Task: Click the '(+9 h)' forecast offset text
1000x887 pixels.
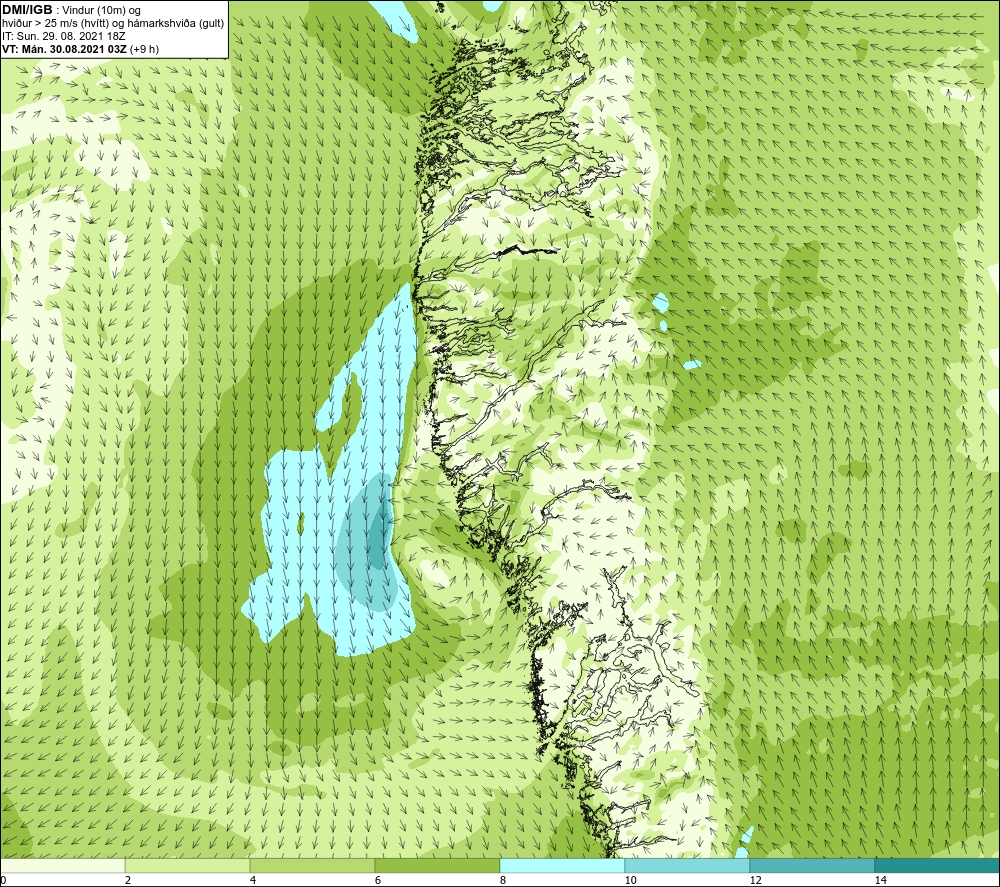Action: [x=144, y=49]
